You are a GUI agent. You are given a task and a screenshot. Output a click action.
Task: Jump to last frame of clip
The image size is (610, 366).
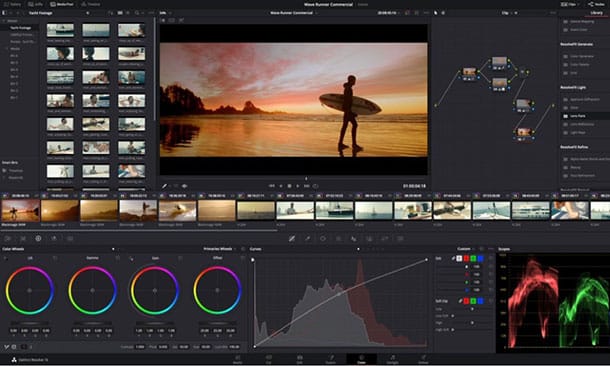(307, 186)
